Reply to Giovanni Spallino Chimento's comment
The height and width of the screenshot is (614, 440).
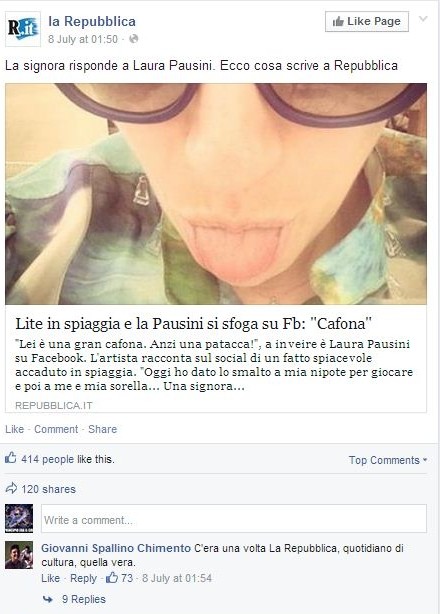click(83, 578)
